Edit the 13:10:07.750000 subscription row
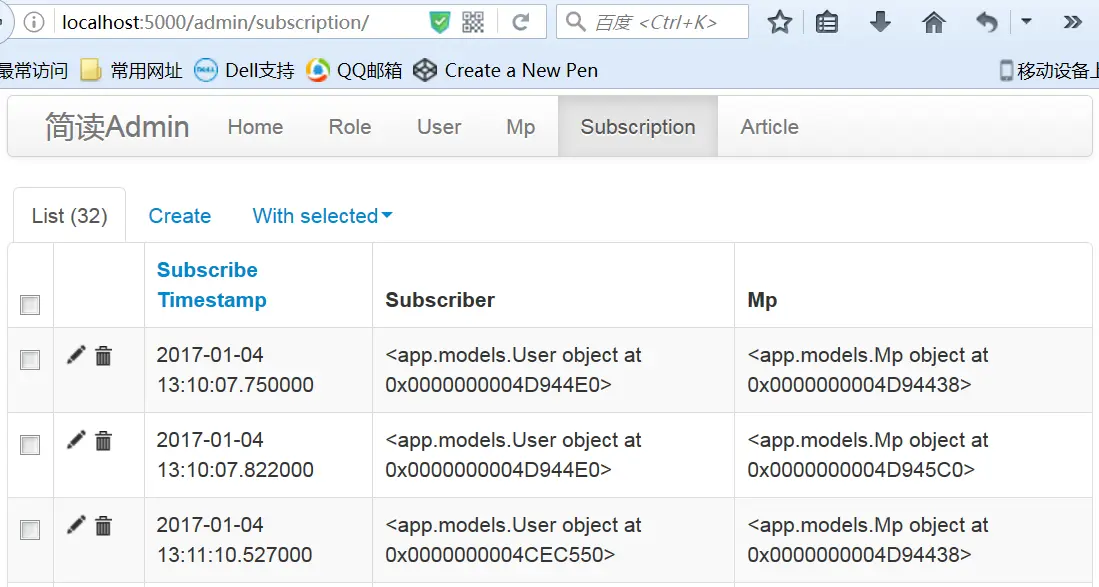The image size is (1099, 587). tap(76, 355)
